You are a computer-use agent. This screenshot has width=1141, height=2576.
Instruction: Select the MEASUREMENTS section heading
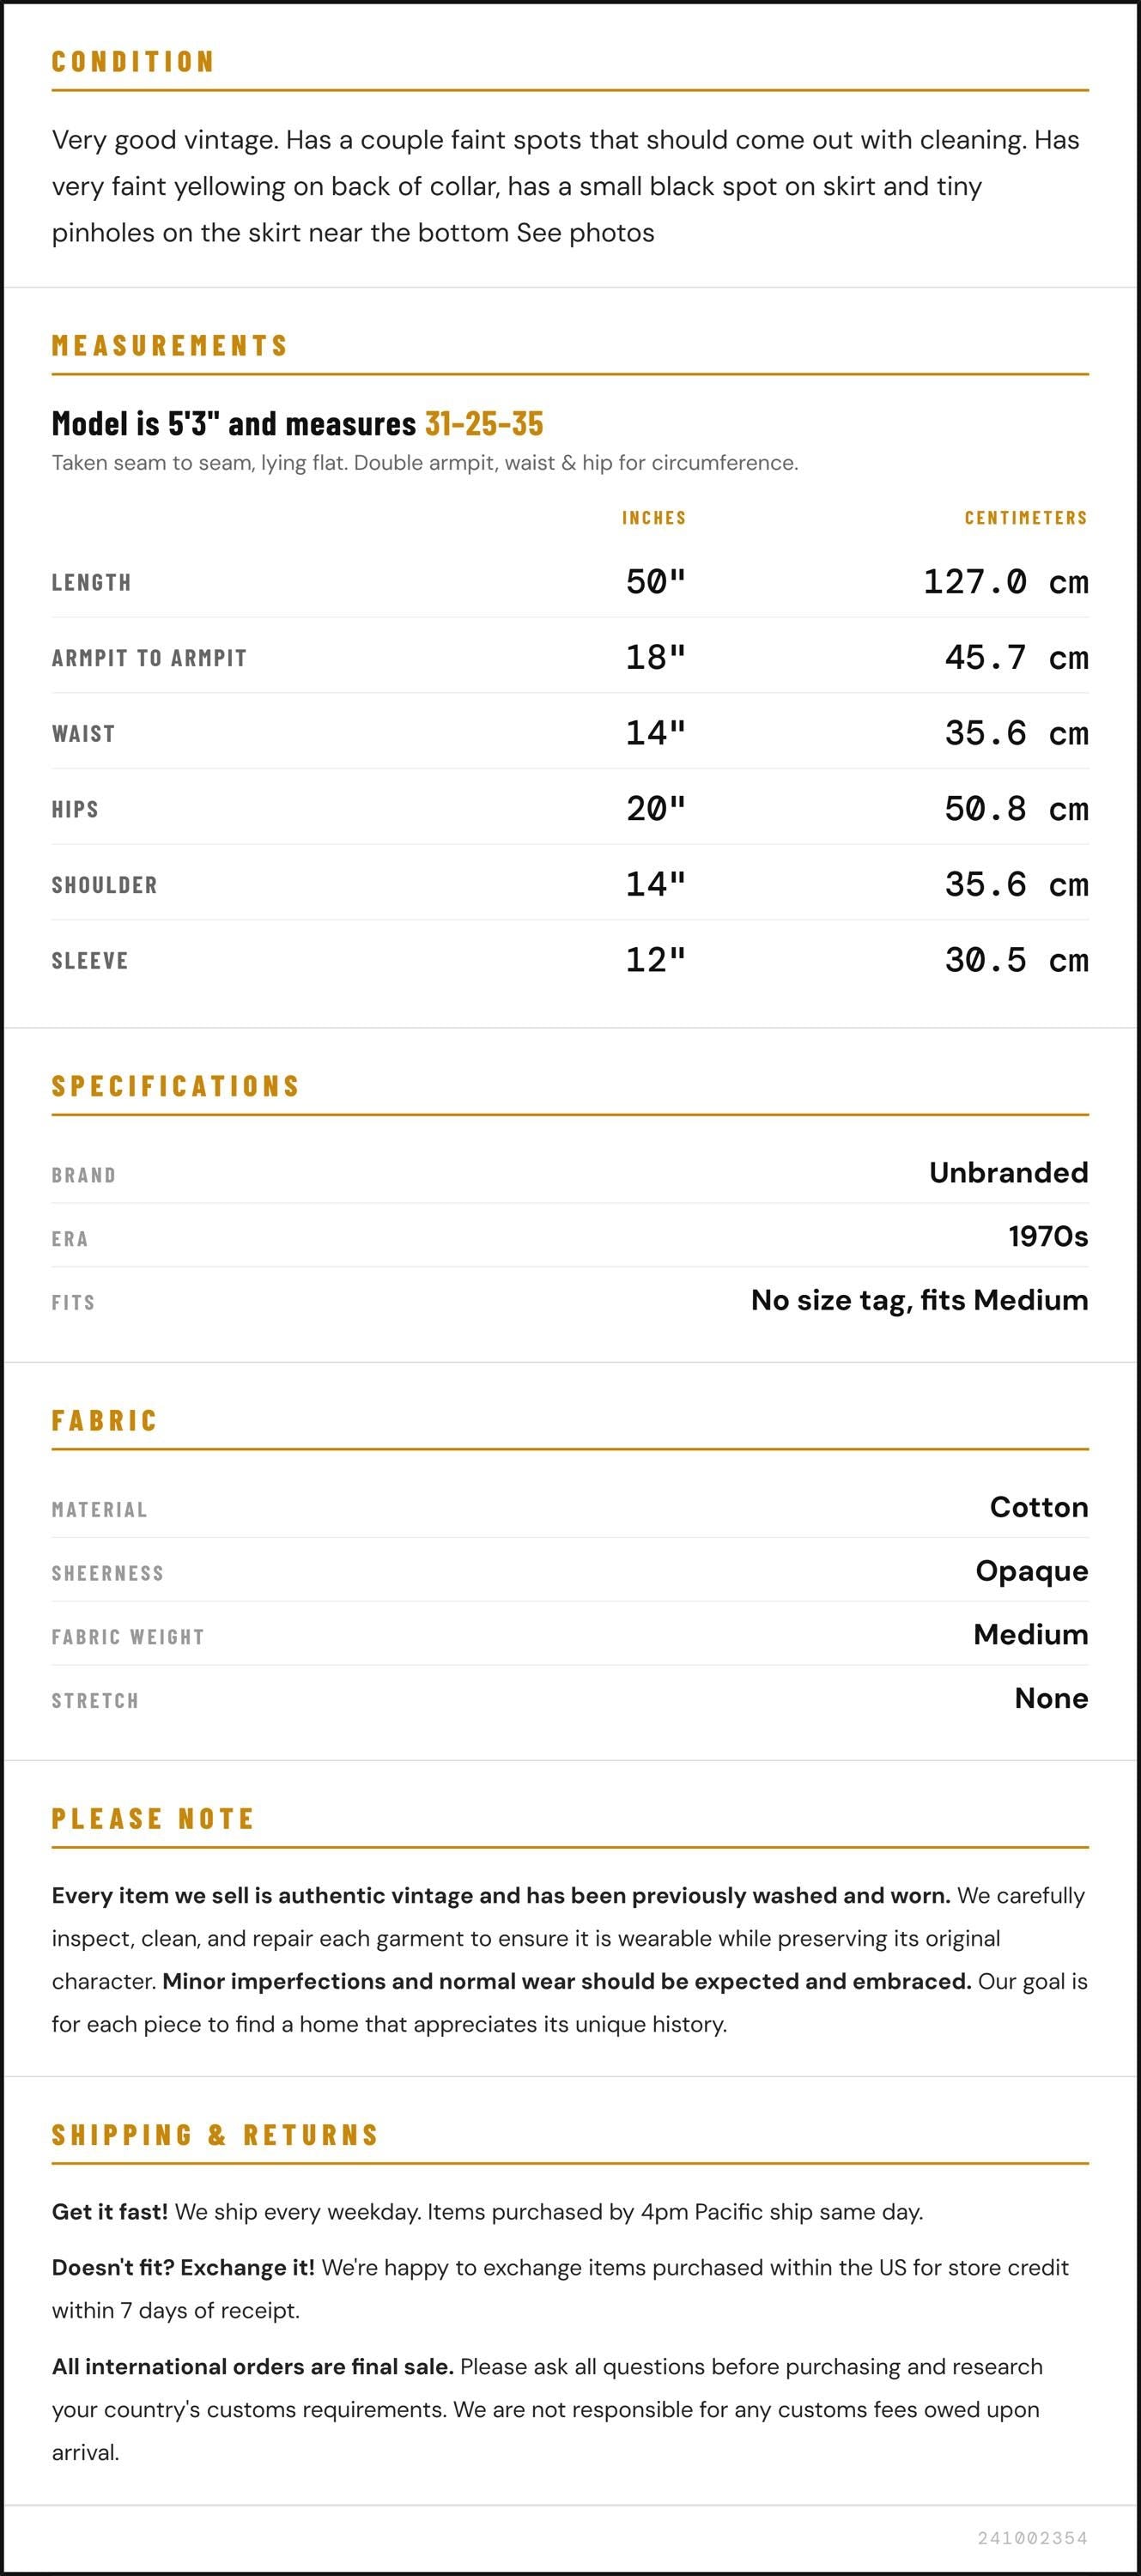pos(170,346)
